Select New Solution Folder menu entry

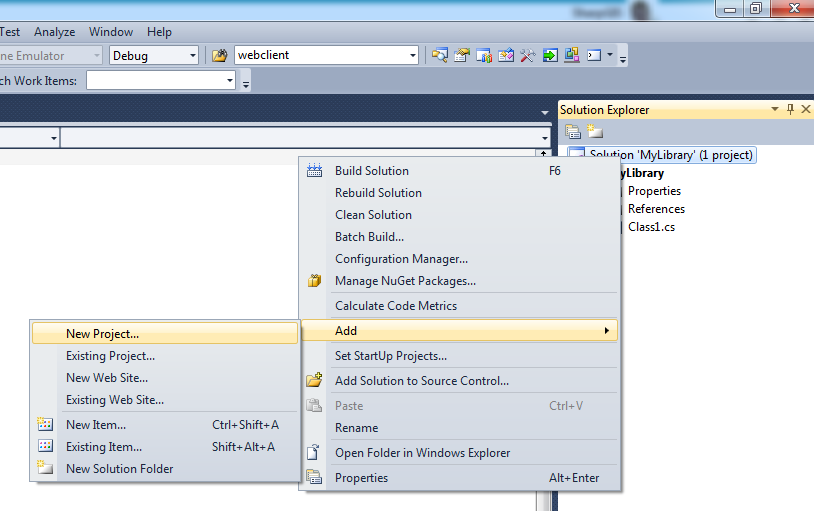click(165, 468)
